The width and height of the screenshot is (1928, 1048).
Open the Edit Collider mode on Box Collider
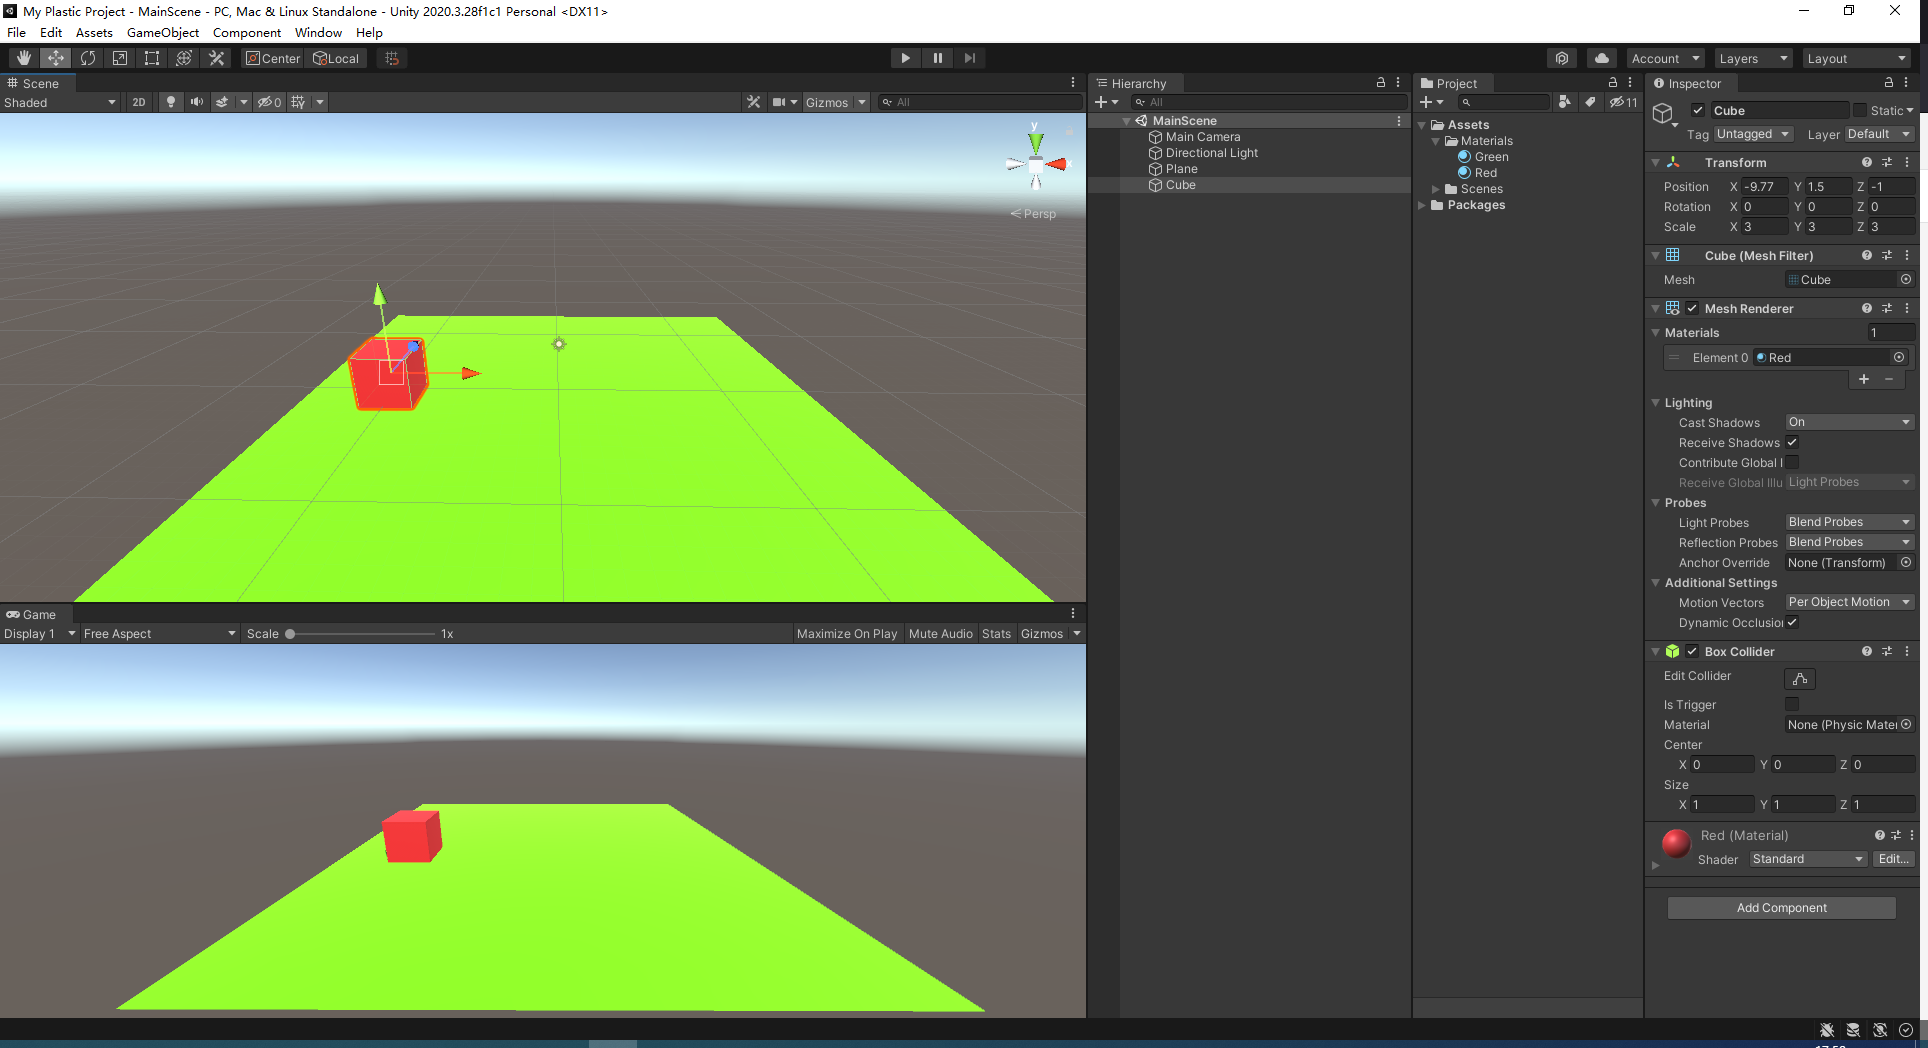[1800, 678]
